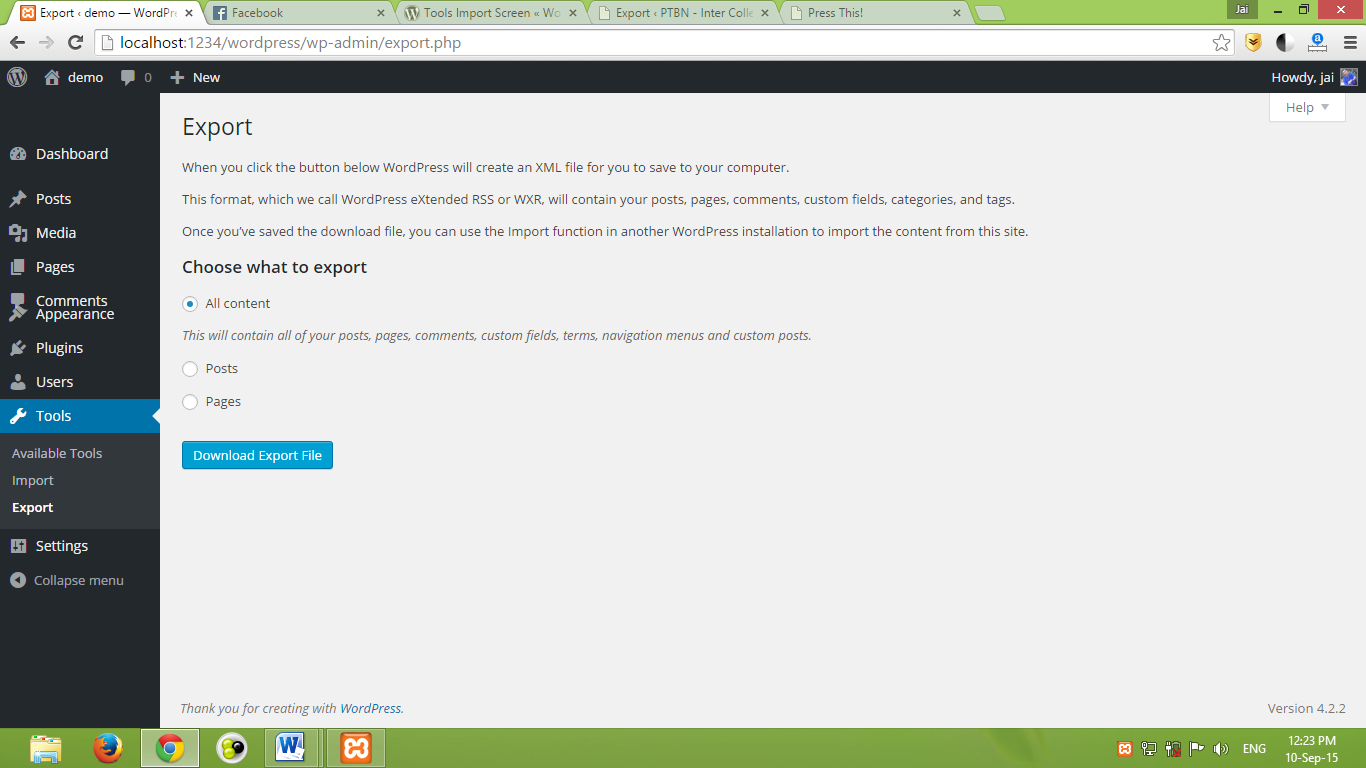Click the WordPress logo in admin bar
This screenshot has height=768, width=1366.
tap(17, 77)
